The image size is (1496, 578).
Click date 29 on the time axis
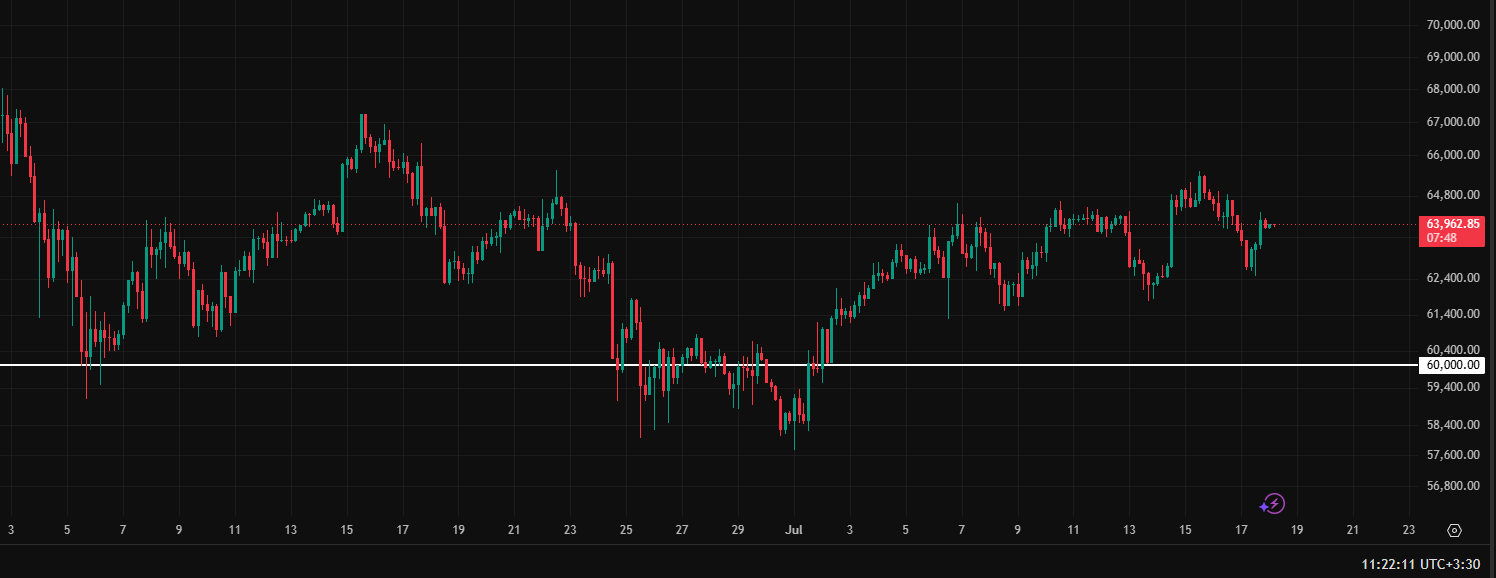pyautogui.click(x=738, y=531)
